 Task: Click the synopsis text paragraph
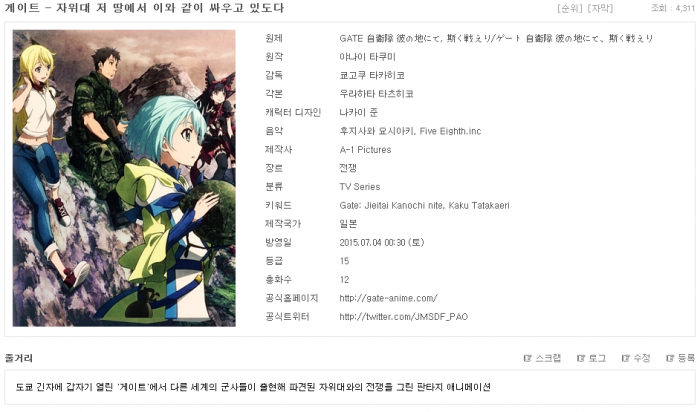coord(253,387)
